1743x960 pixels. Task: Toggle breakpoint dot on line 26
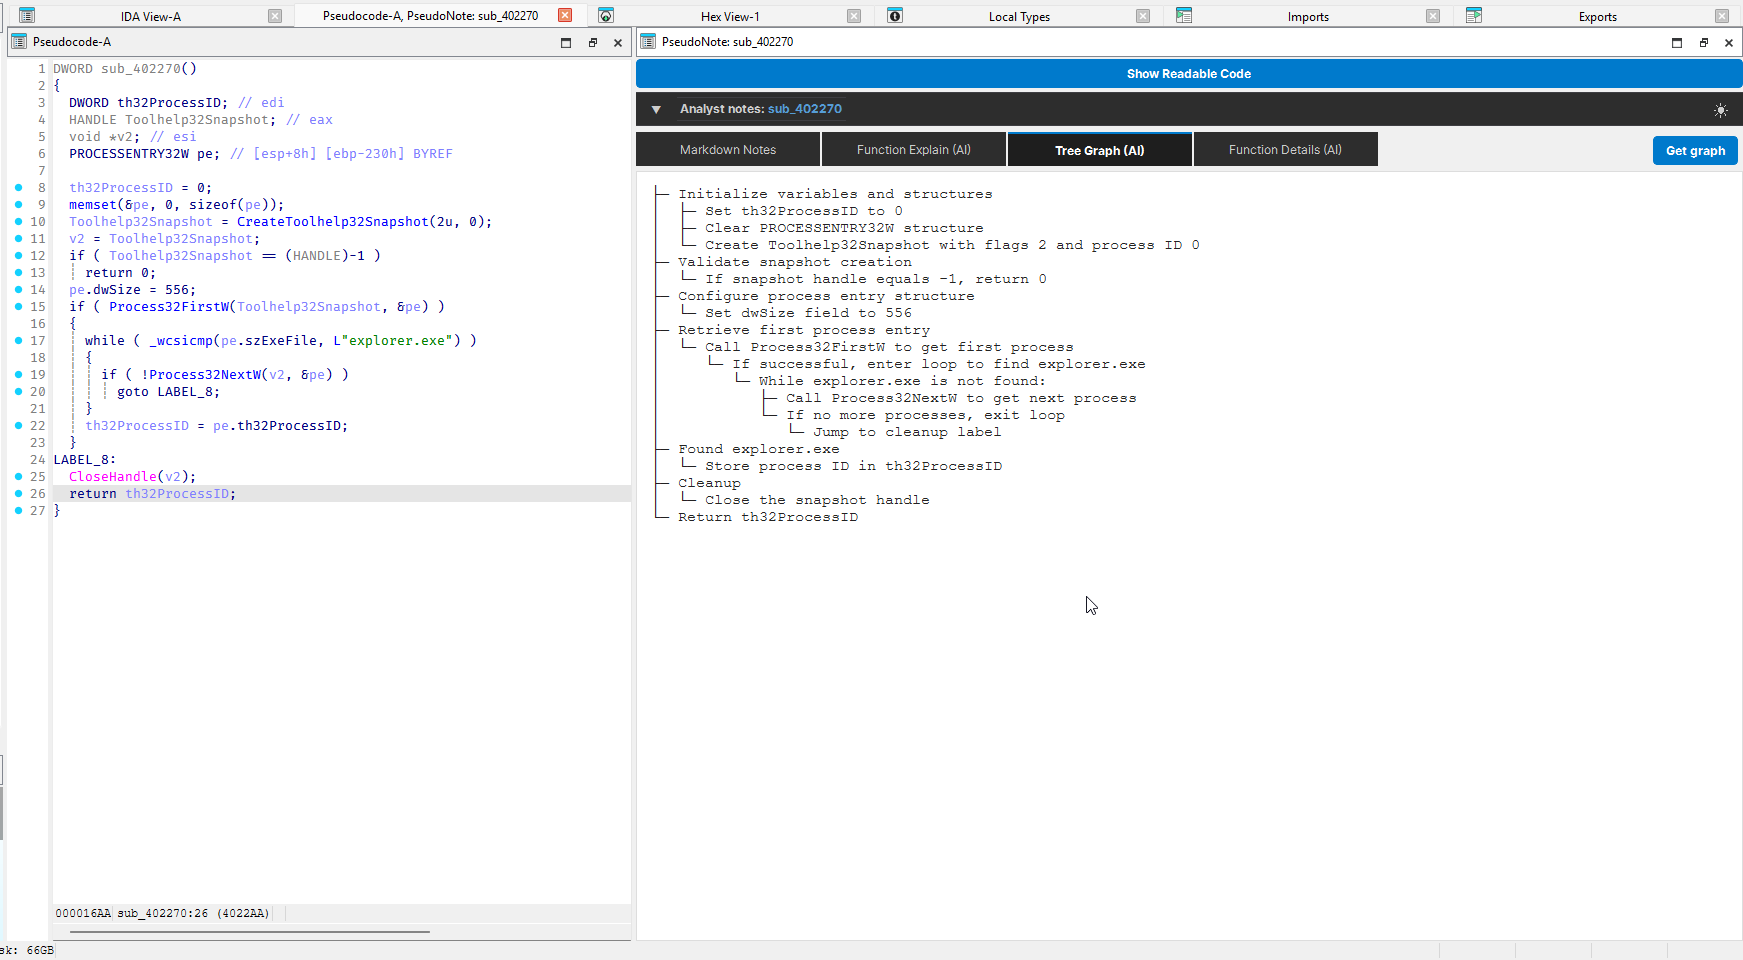[x=18, y=493]
